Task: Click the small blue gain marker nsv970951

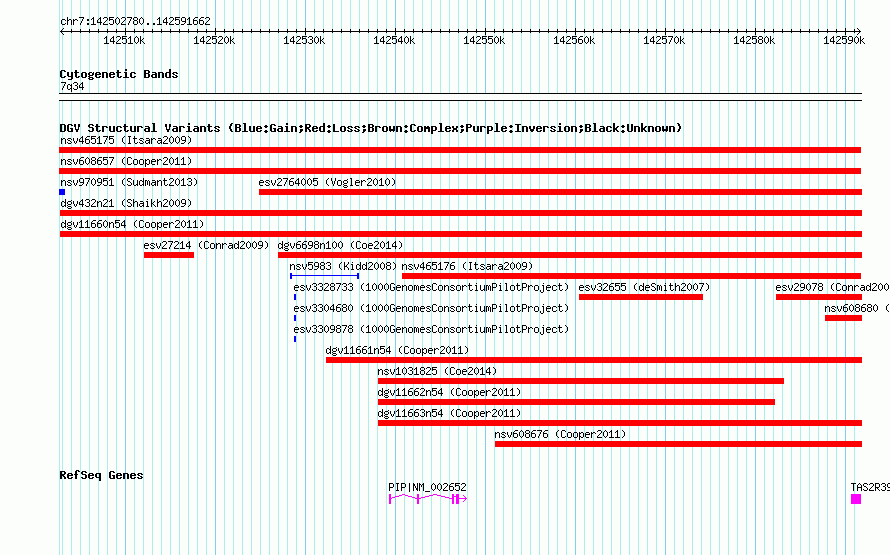Action: coord(62,192)
